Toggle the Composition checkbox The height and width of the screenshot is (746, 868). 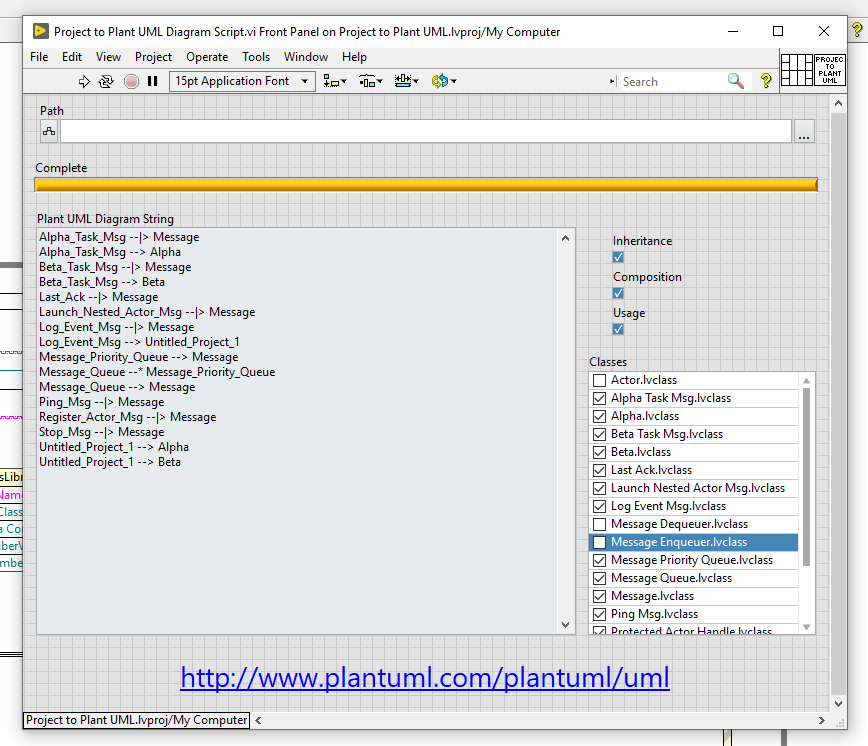pos(618,293)
